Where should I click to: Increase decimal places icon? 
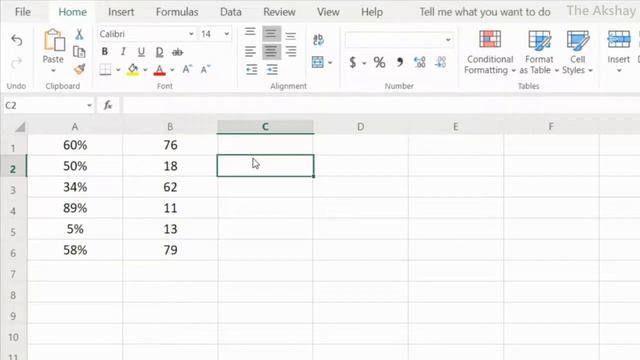click(420, 62)
